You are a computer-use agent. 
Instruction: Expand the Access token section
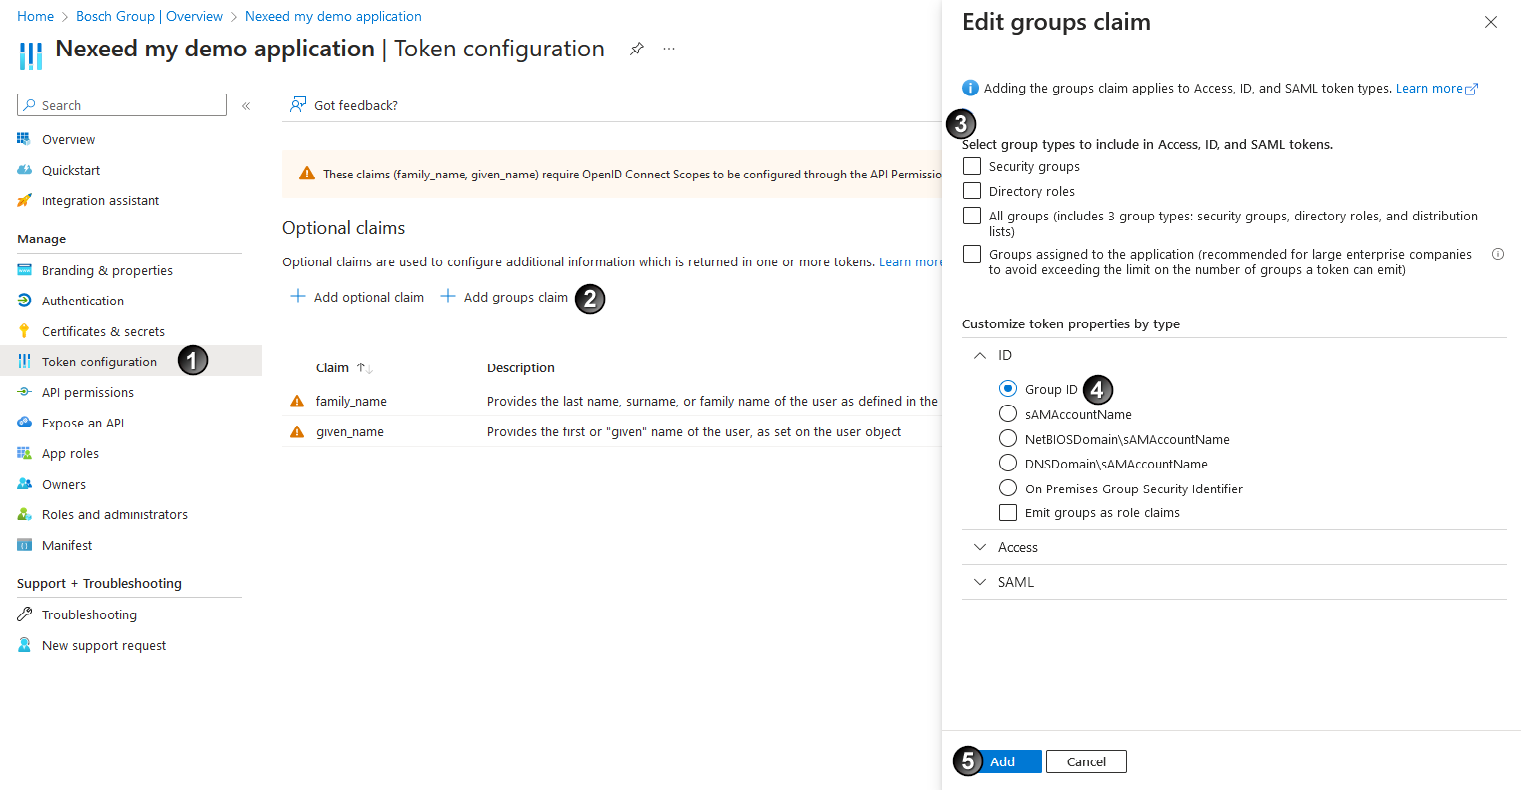[980, 547]
